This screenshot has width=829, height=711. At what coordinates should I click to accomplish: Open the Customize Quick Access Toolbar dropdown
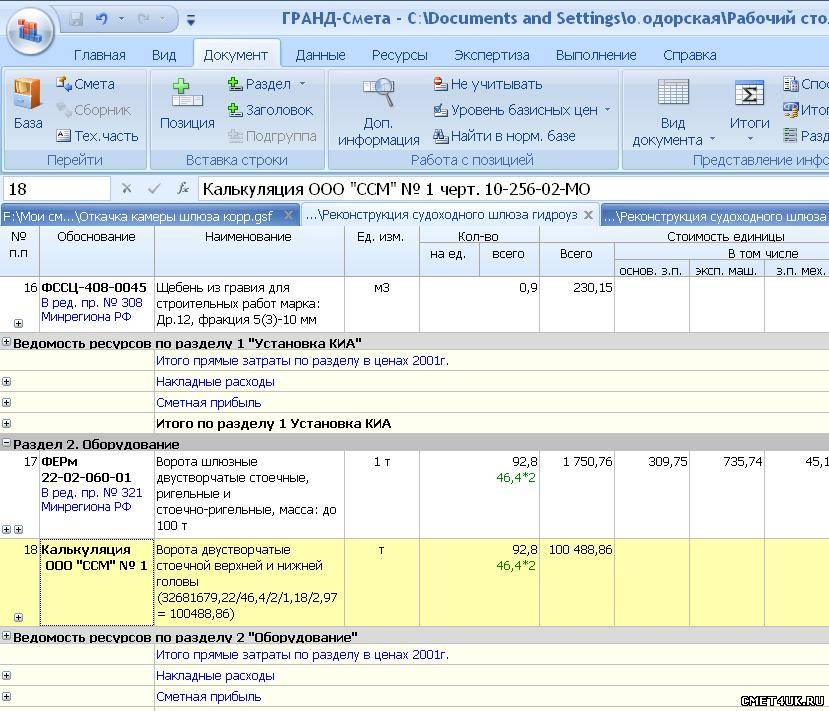tap(191, 20)
